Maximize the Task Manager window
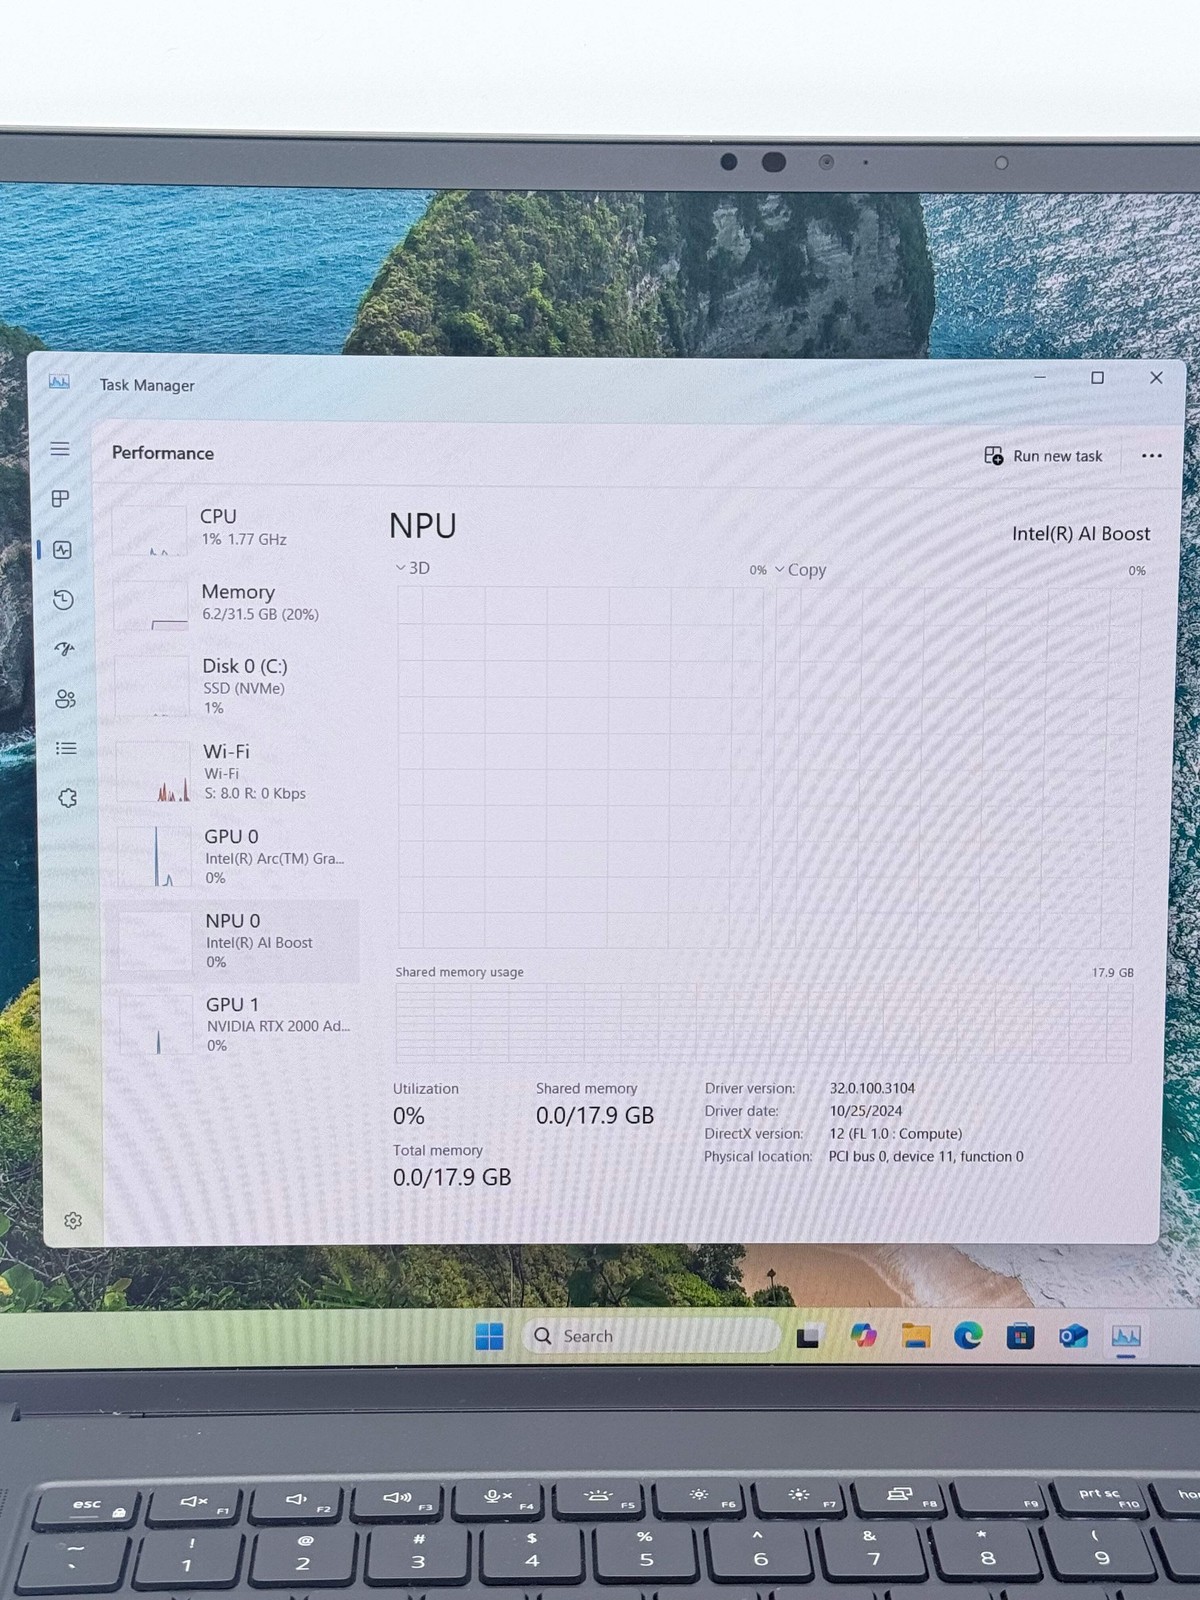Image resolution: width=1200 pixels, height=1600 pixels. [1097, 378]
